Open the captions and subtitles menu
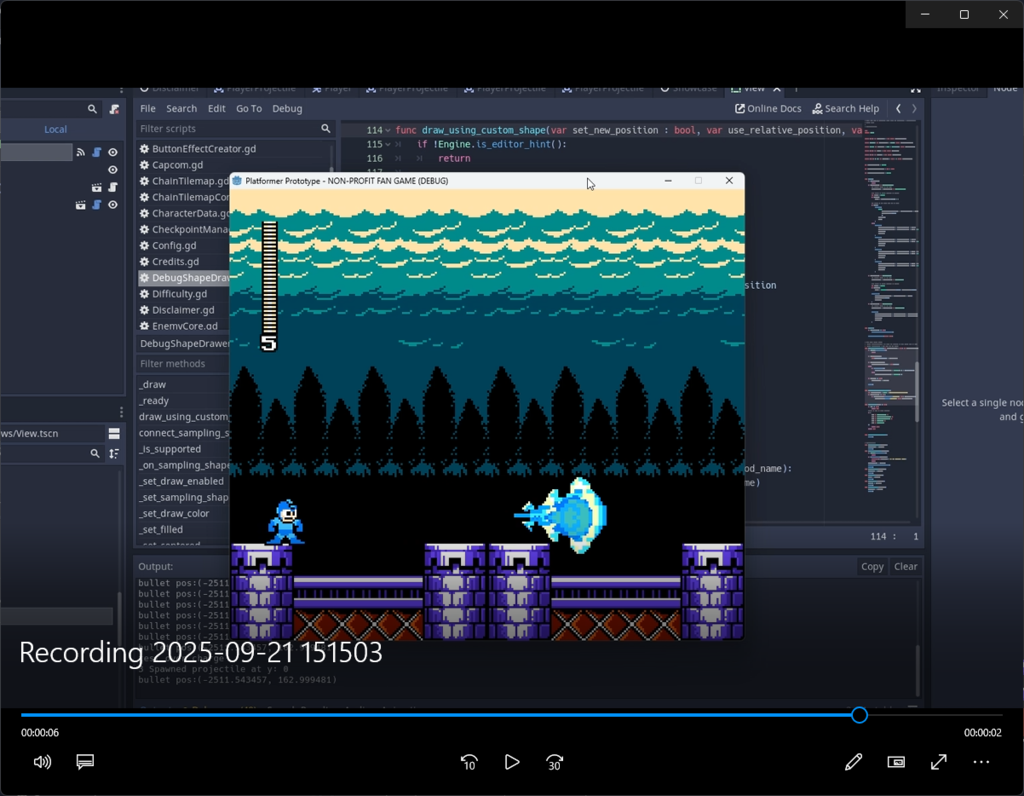Image resolution: width=1024 pixels, height=796 pixels. [x=85, y=762]
